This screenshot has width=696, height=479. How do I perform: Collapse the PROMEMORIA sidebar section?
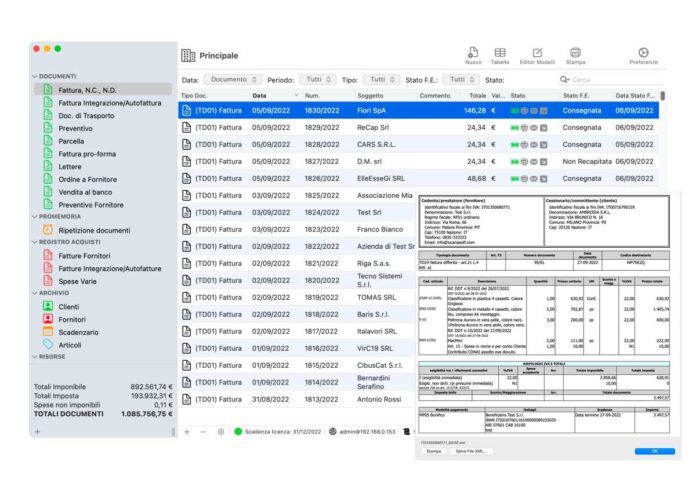(x=35, y=217)
